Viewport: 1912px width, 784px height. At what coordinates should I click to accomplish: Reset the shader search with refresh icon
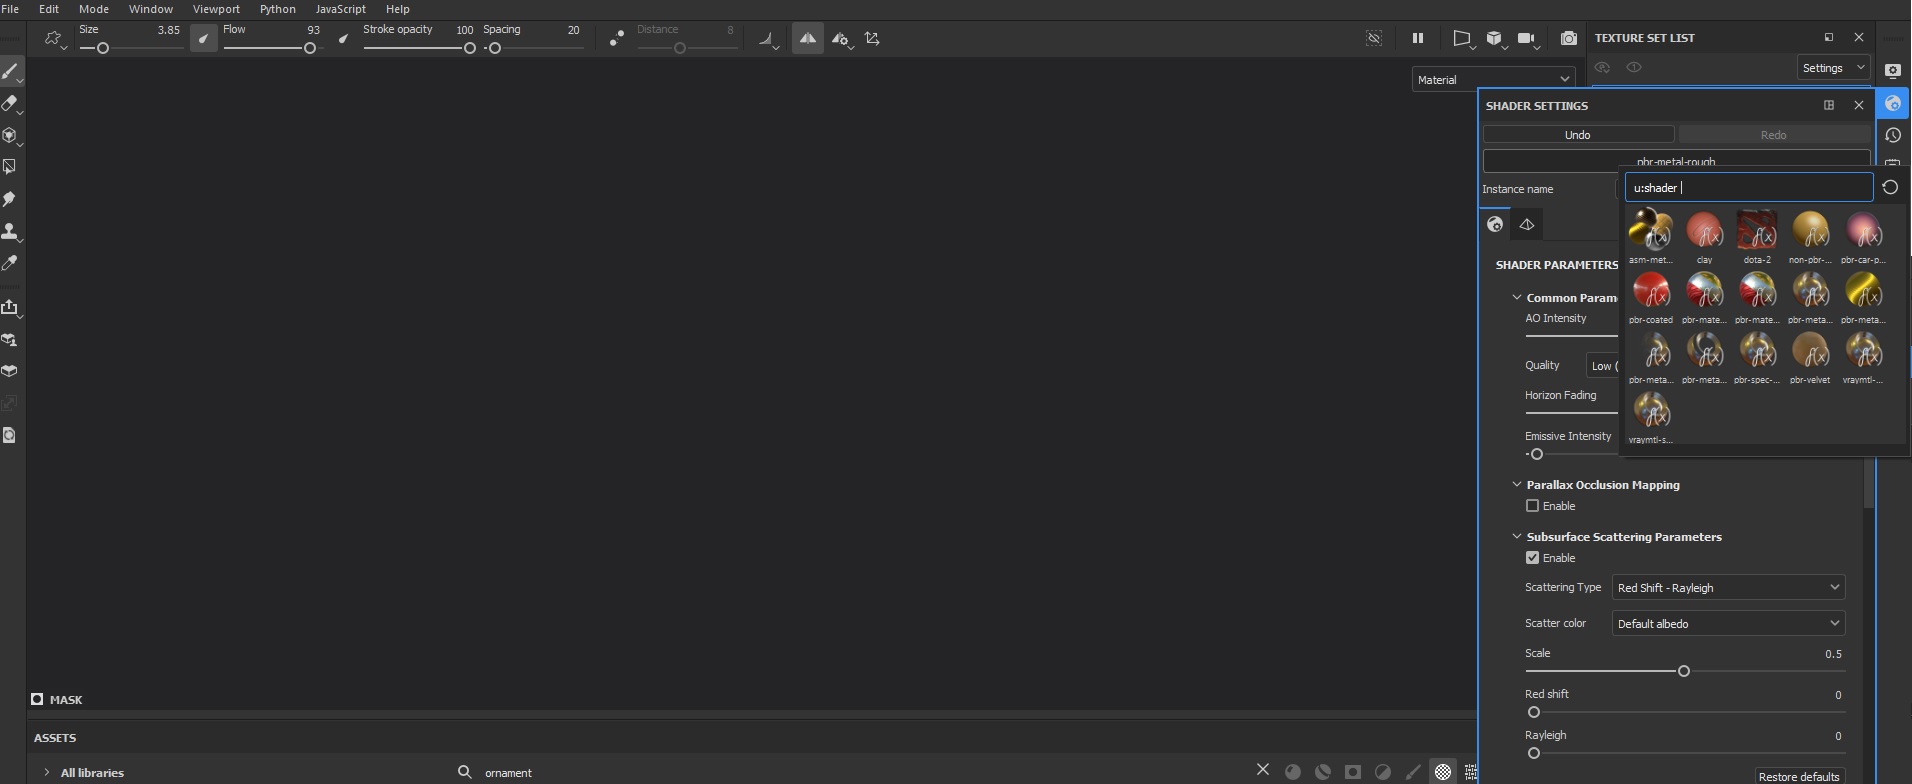(x=1890, y=187)
